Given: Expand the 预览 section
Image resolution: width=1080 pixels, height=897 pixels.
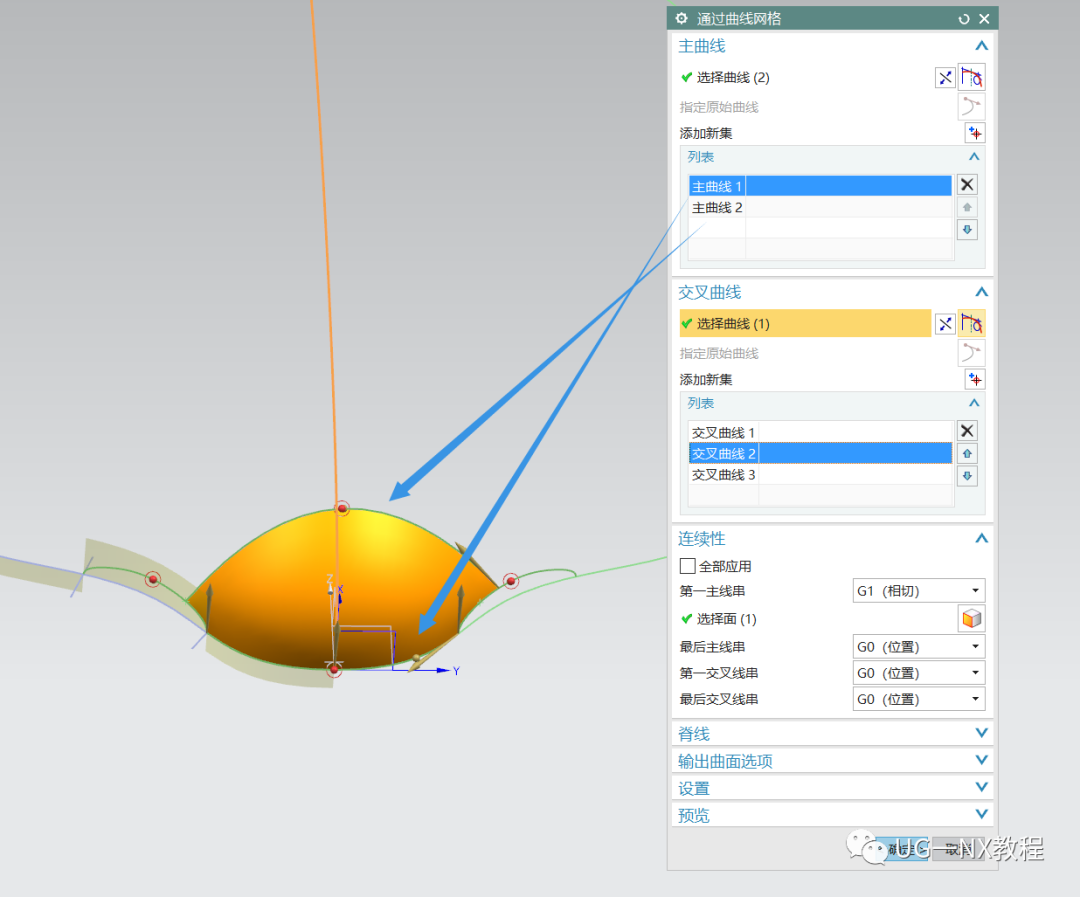Looking at the screenshot, I should click(x=982, y=814).
